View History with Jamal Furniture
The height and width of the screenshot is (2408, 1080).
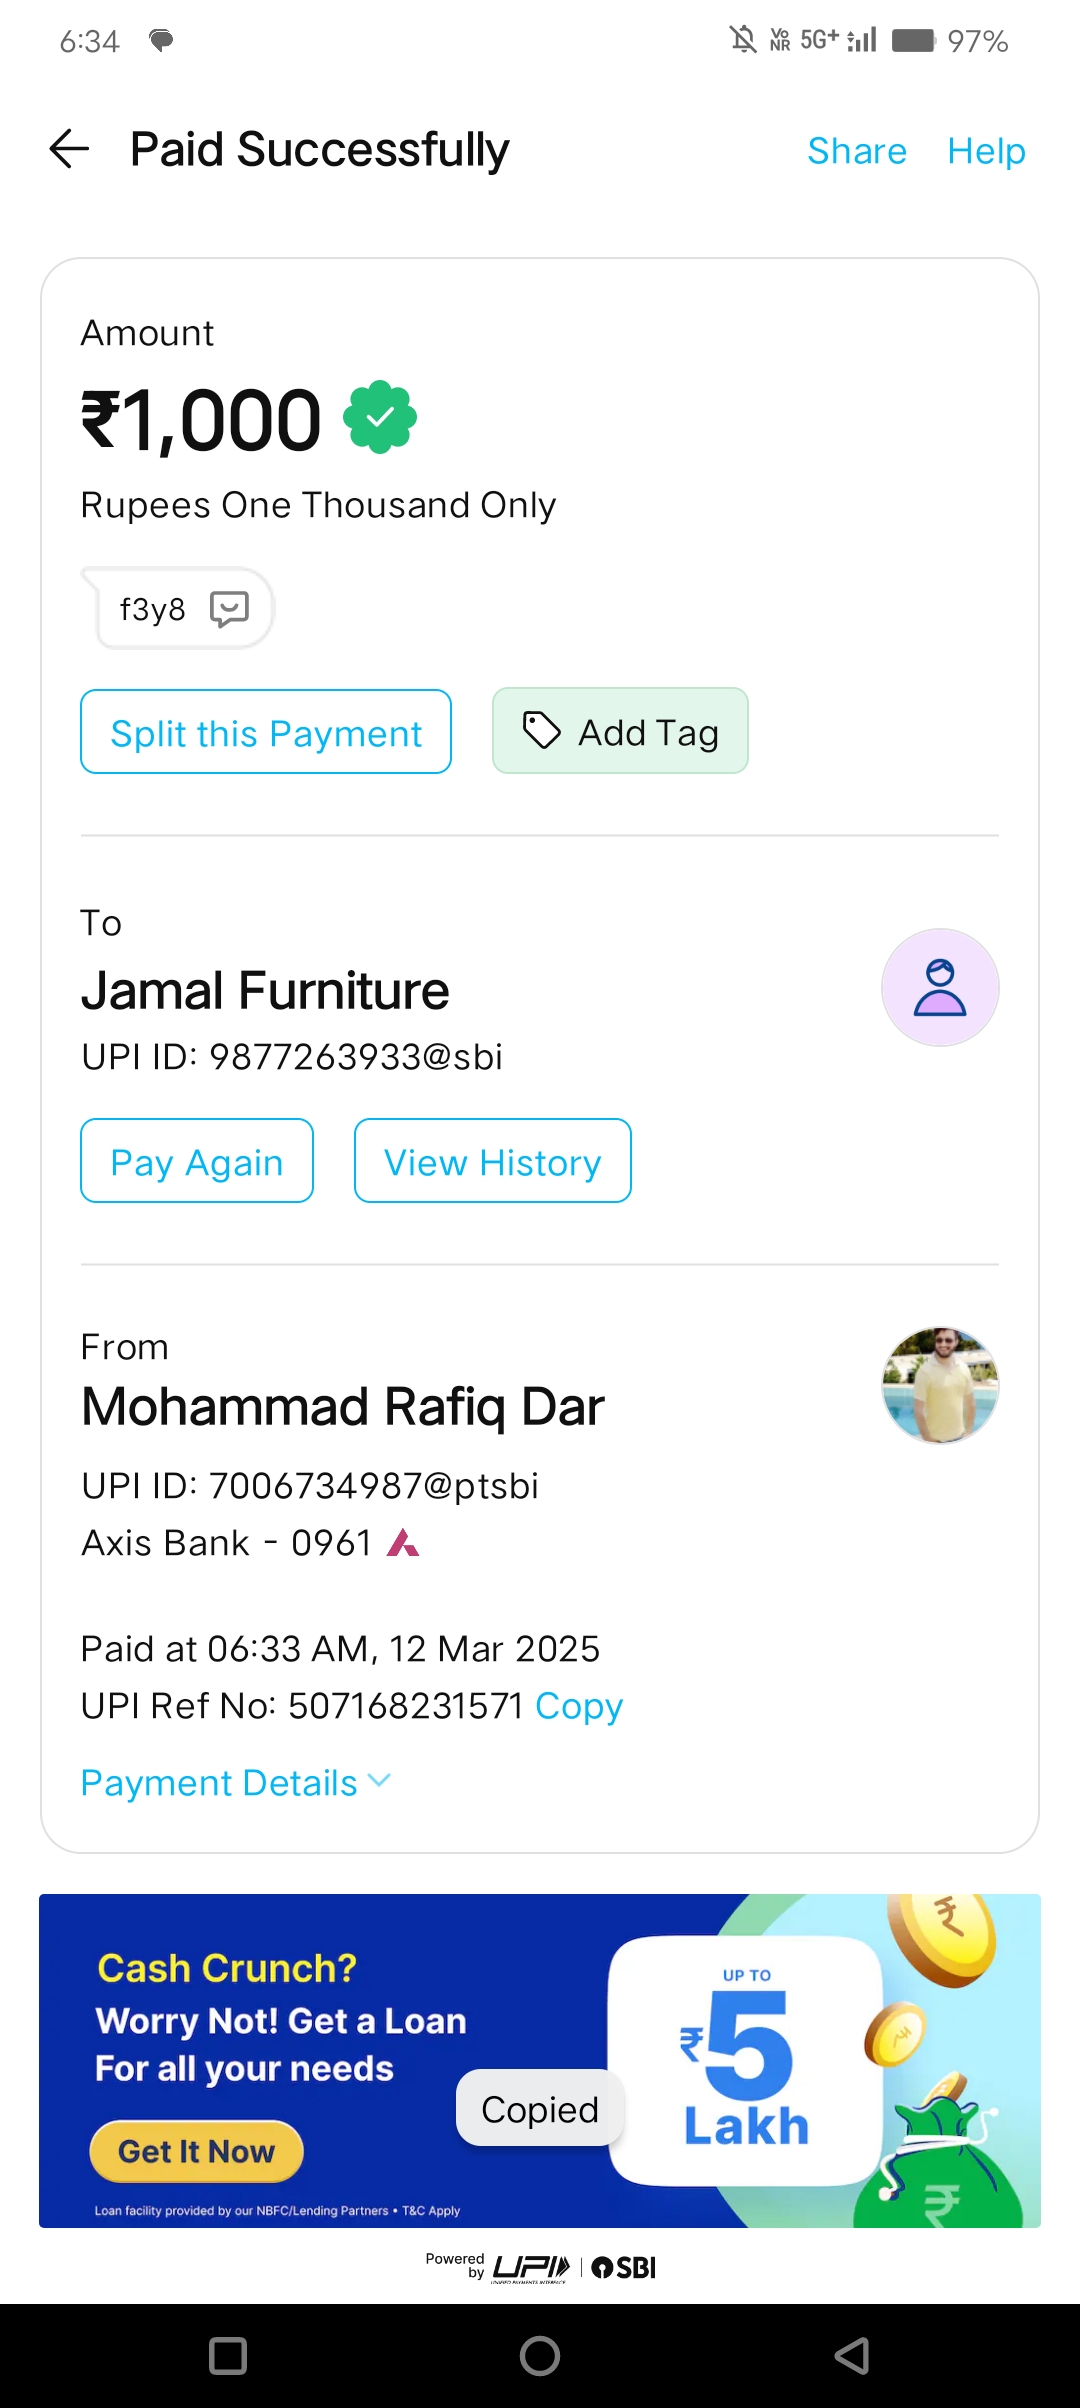click(x=493, y=1161)
